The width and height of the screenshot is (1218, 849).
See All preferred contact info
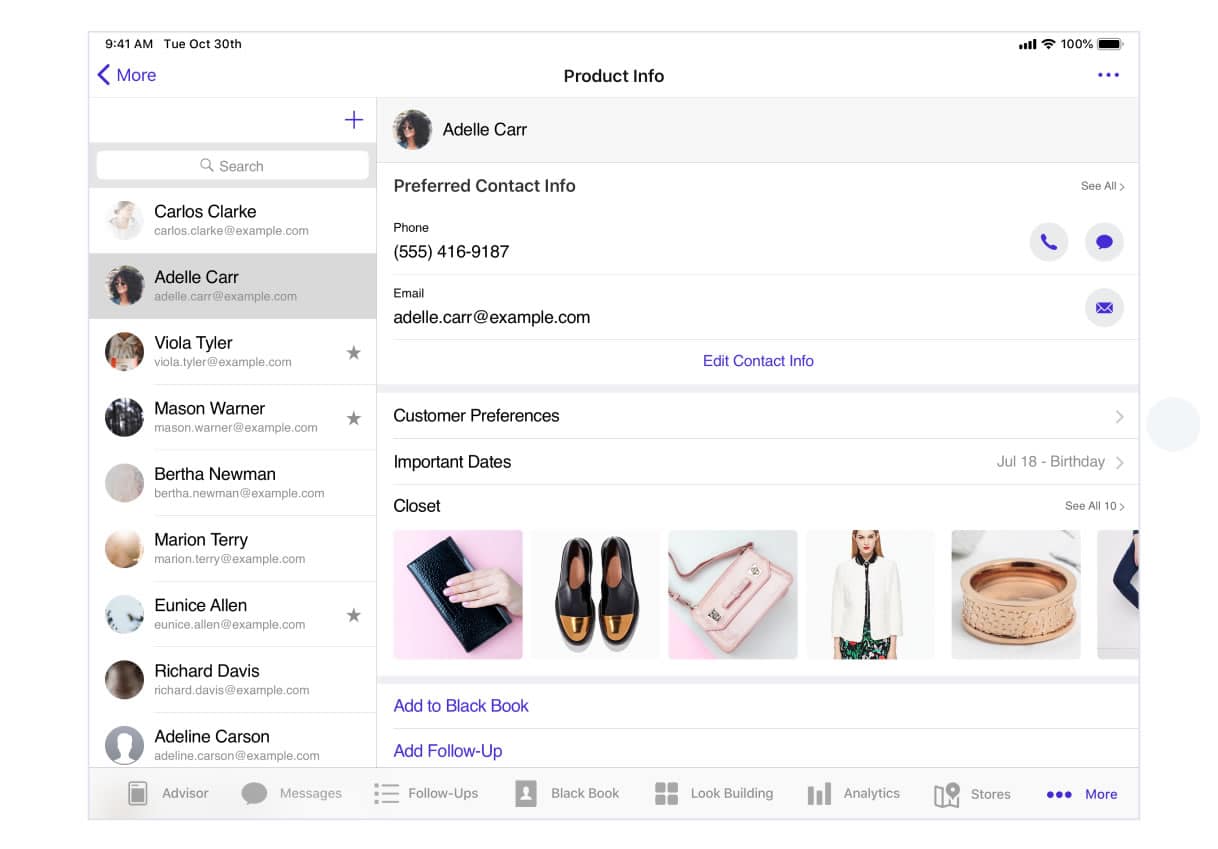[1103, 186]
